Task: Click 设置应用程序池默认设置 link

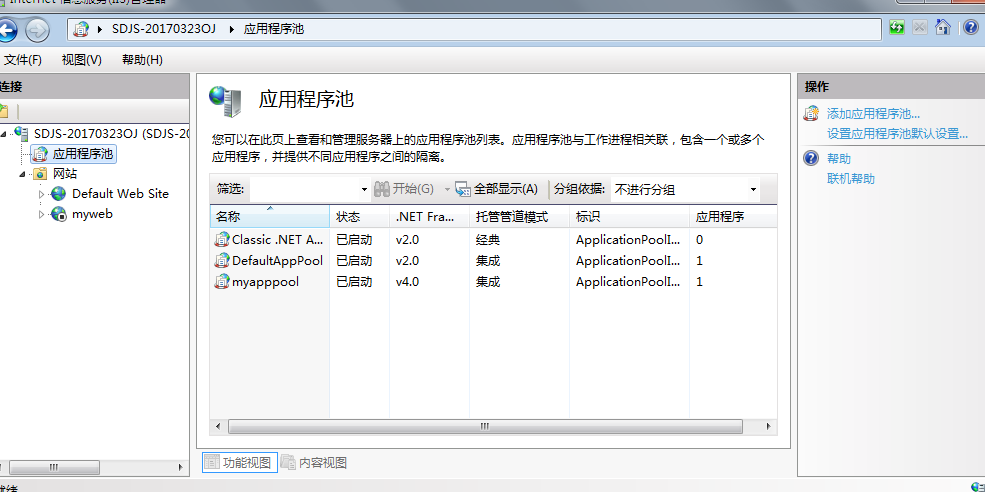Action: [897, 134]
